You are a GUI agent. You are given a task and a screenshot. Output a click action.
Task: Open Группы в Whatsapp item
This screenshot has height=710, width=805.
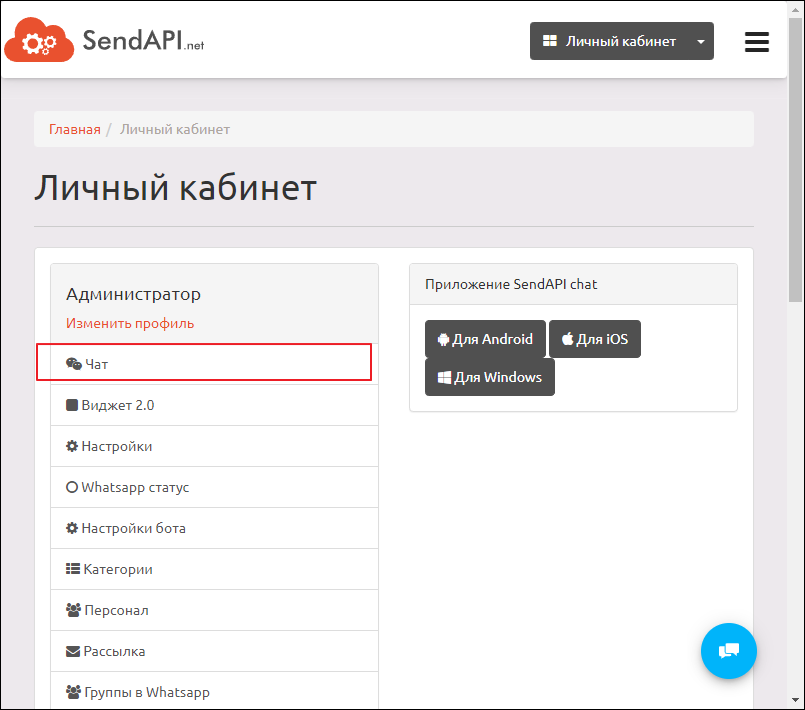[x=146, y=692]
